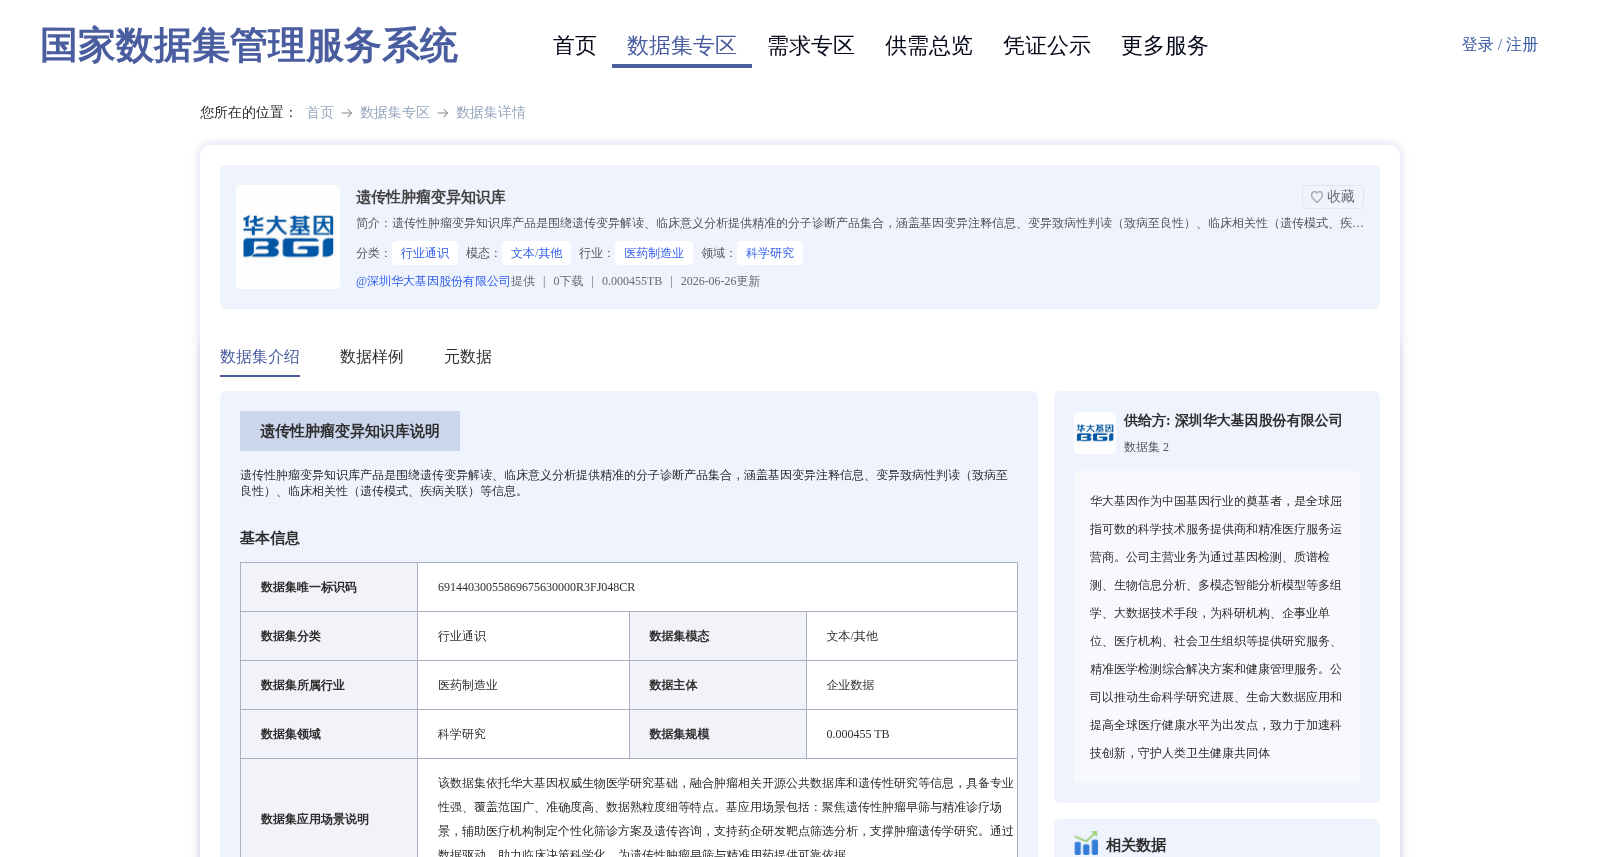Switch to the 元数据 tab
The width and height of the screenshot is (1600, 857).
click(468, 357)
